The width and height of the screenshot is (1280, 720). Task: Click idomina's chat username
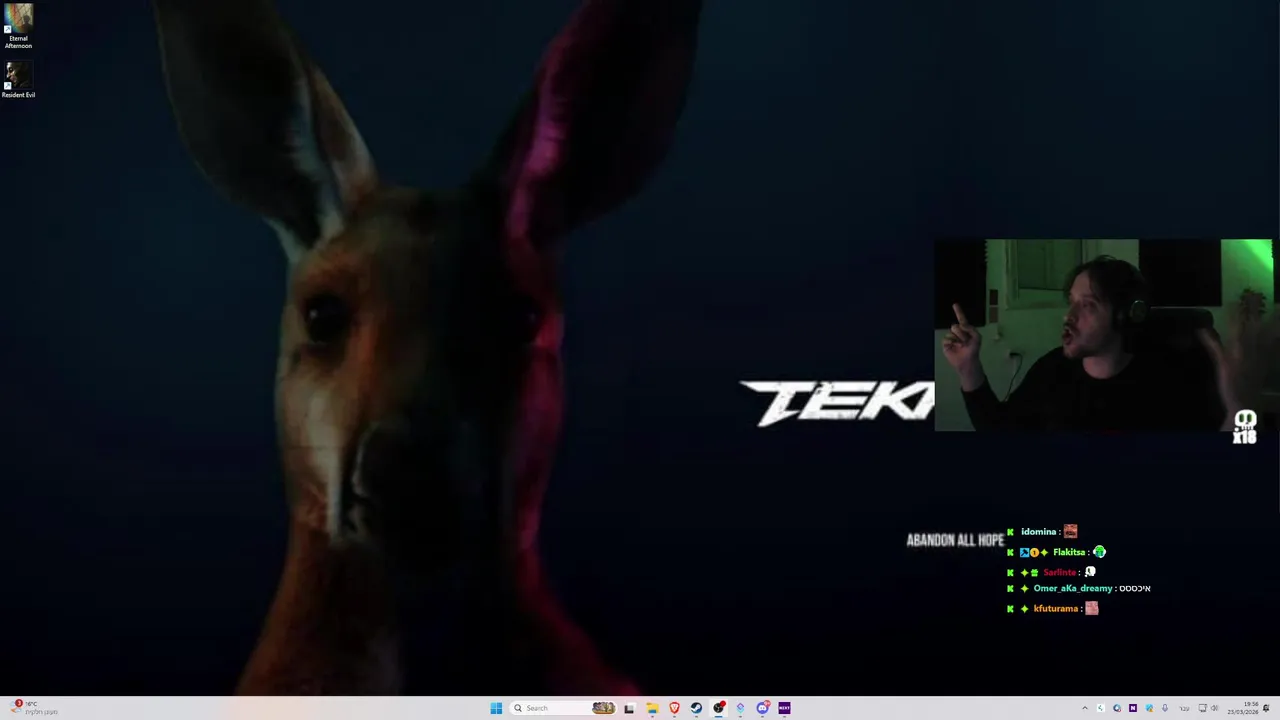coord(1038,532)
